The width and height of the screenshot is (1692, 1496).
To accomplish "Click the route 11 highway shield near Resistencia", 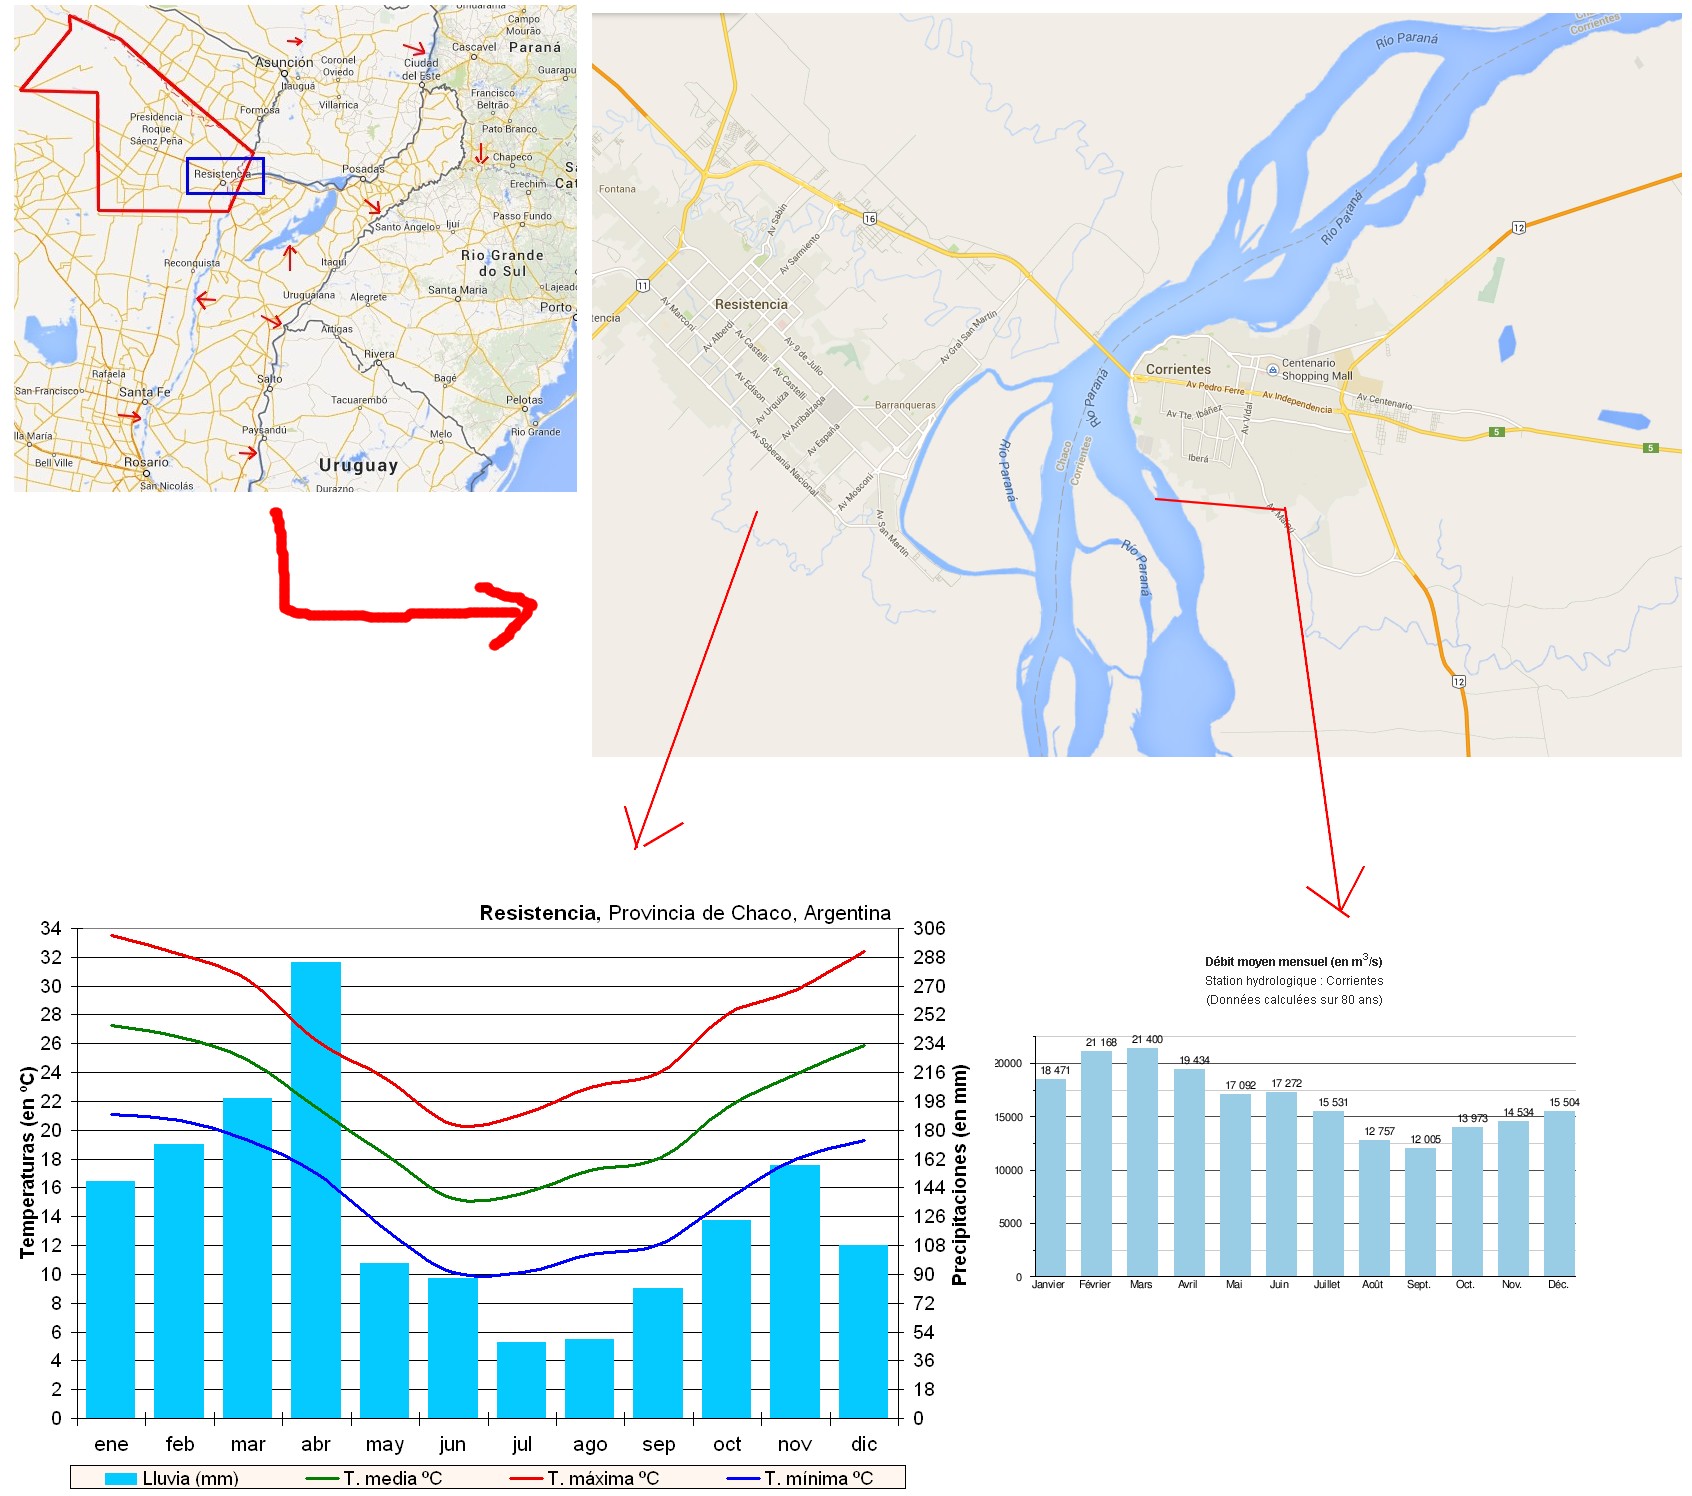I will (642, 286).
